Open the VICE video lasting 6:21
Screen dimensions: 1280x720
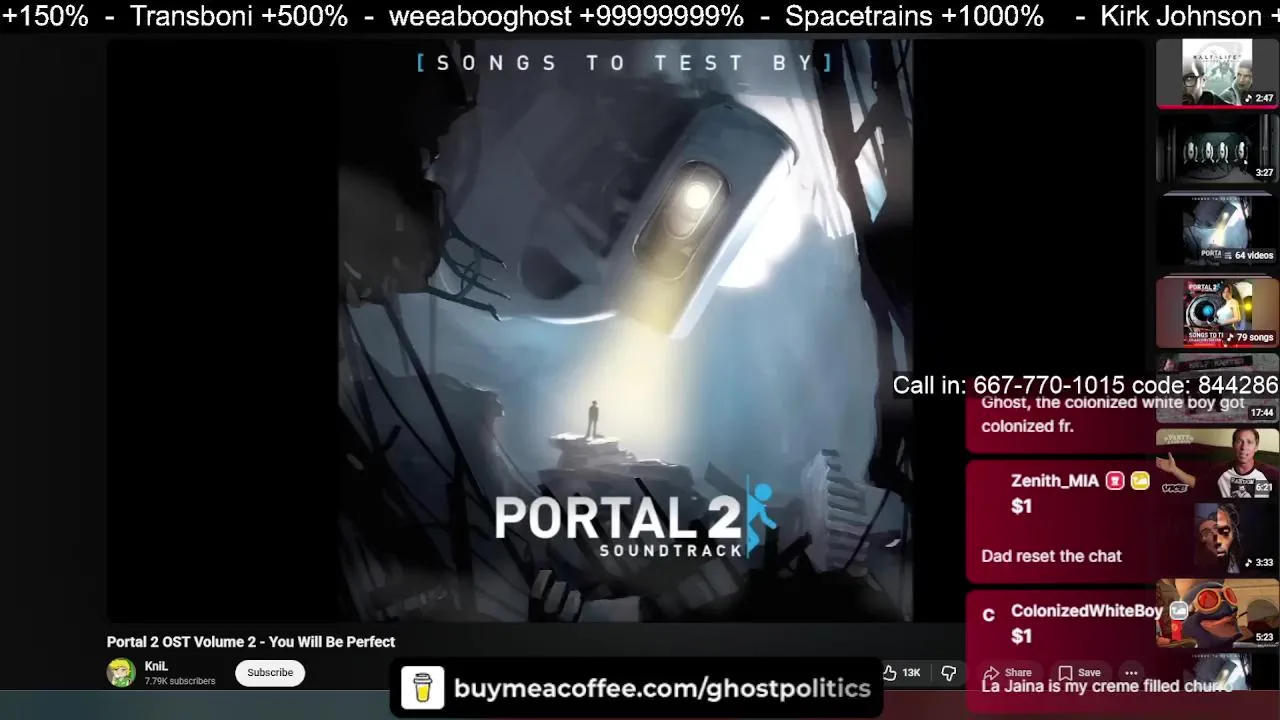click(1217, 463)
